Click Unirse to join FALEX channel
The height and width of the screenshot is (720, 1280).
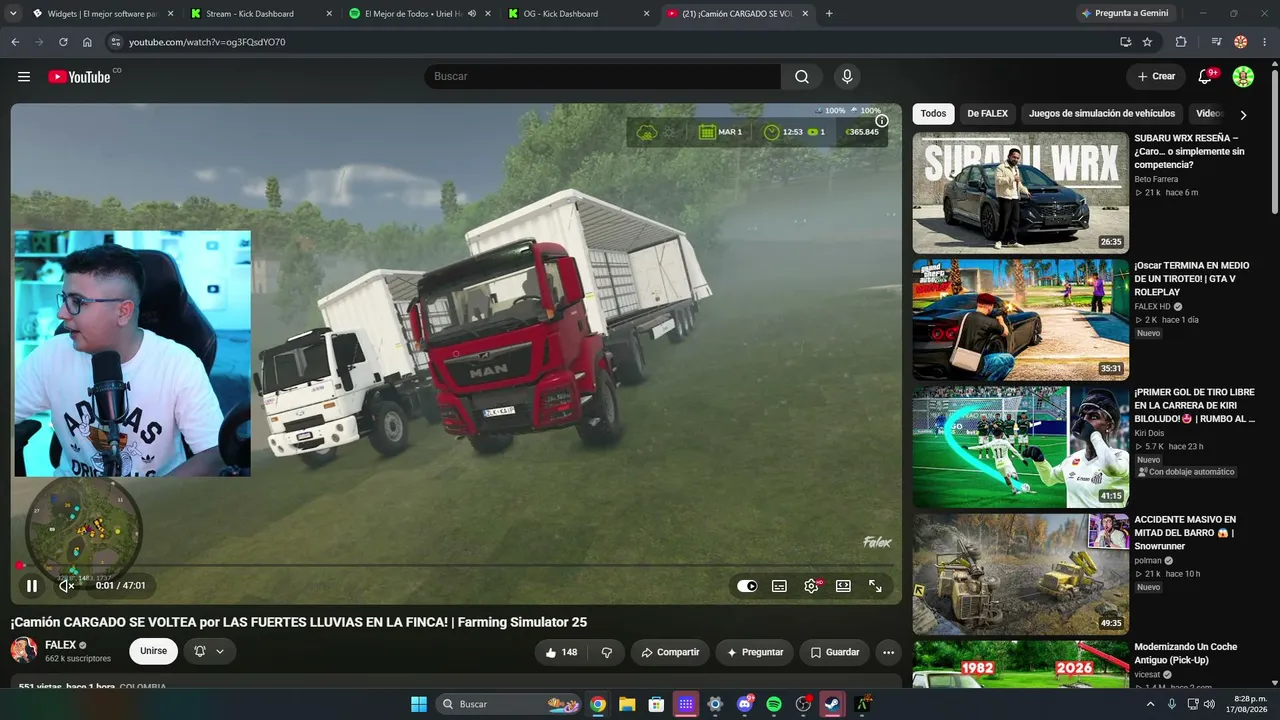coord(153,651)
